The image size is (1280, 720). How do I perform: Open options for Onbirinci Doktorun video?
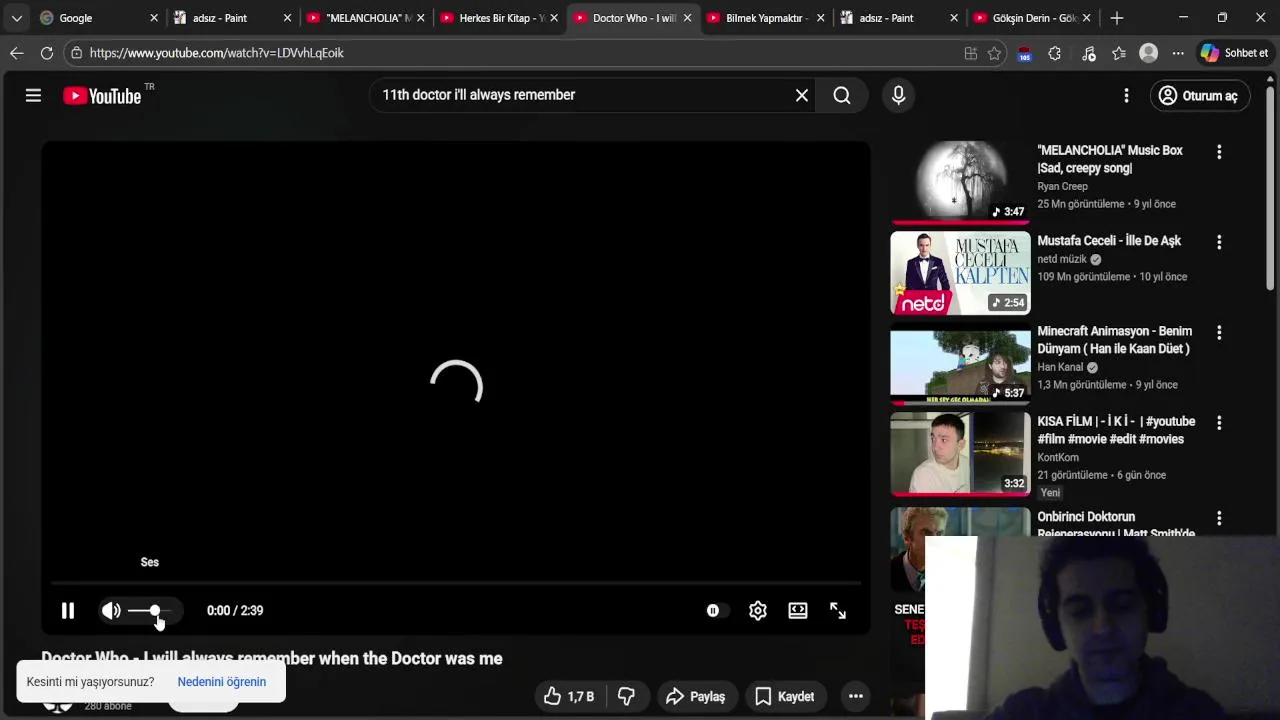1219,518
